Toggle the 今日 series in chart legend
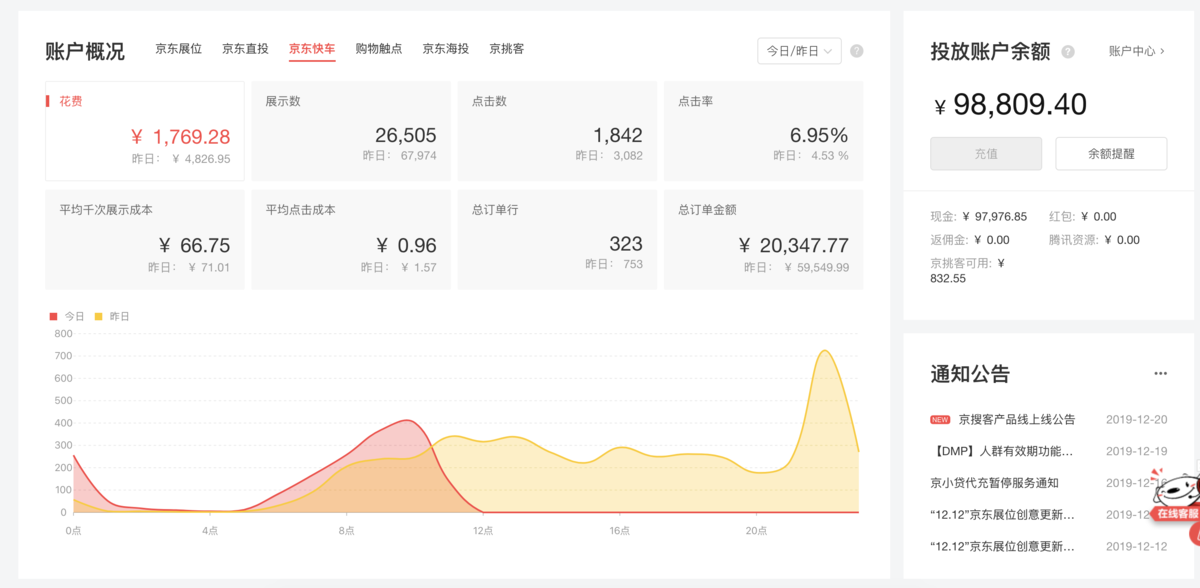 (x=68, y=316)
